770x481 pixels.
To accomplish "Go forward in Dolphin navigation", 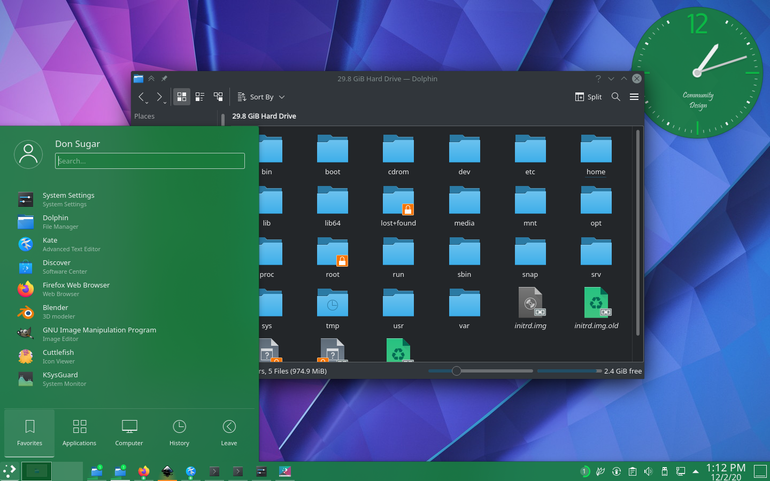I will point(160,97).
